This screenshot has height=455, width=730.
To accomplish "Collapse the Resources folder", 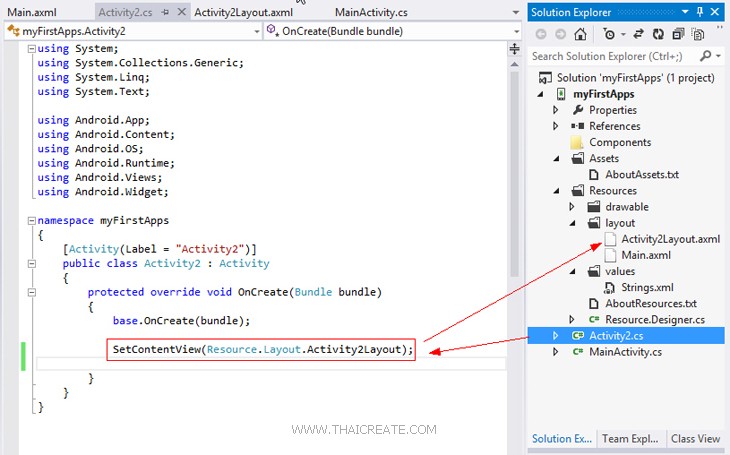I will click(x=556, y=191).
